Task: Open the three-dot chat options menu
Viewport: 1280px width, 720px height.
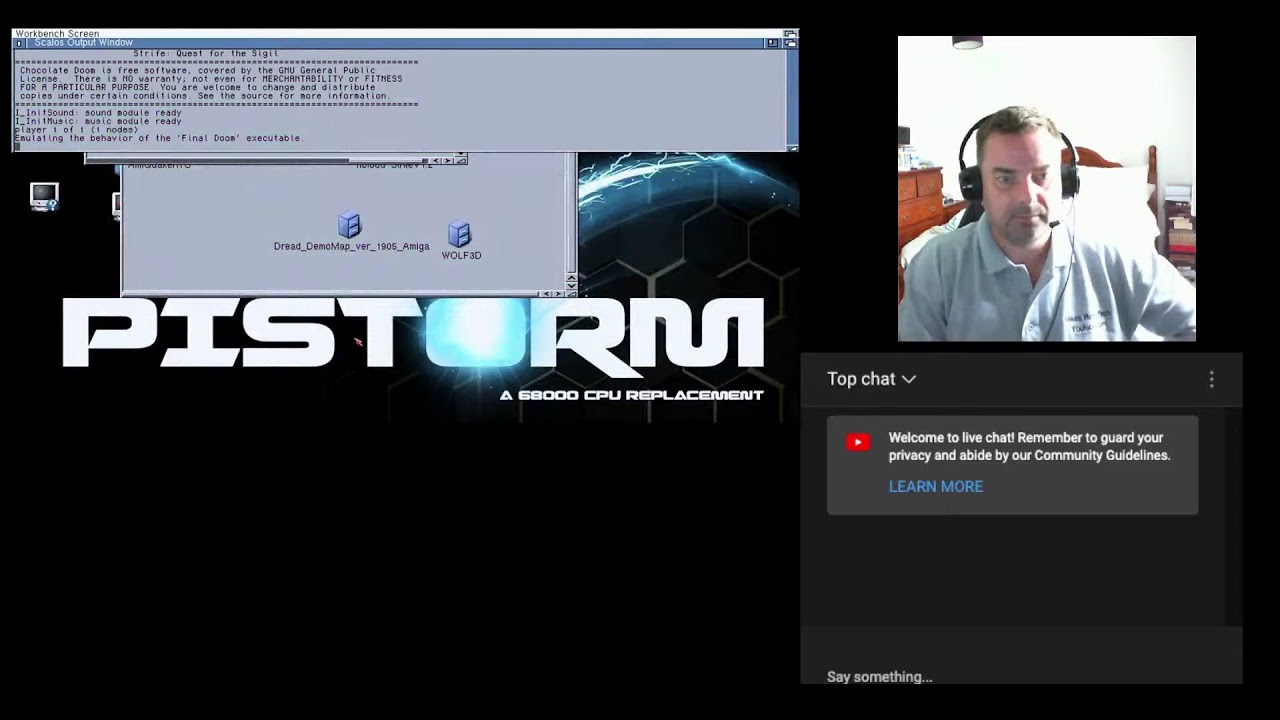Action: [x=1211, y=379]
